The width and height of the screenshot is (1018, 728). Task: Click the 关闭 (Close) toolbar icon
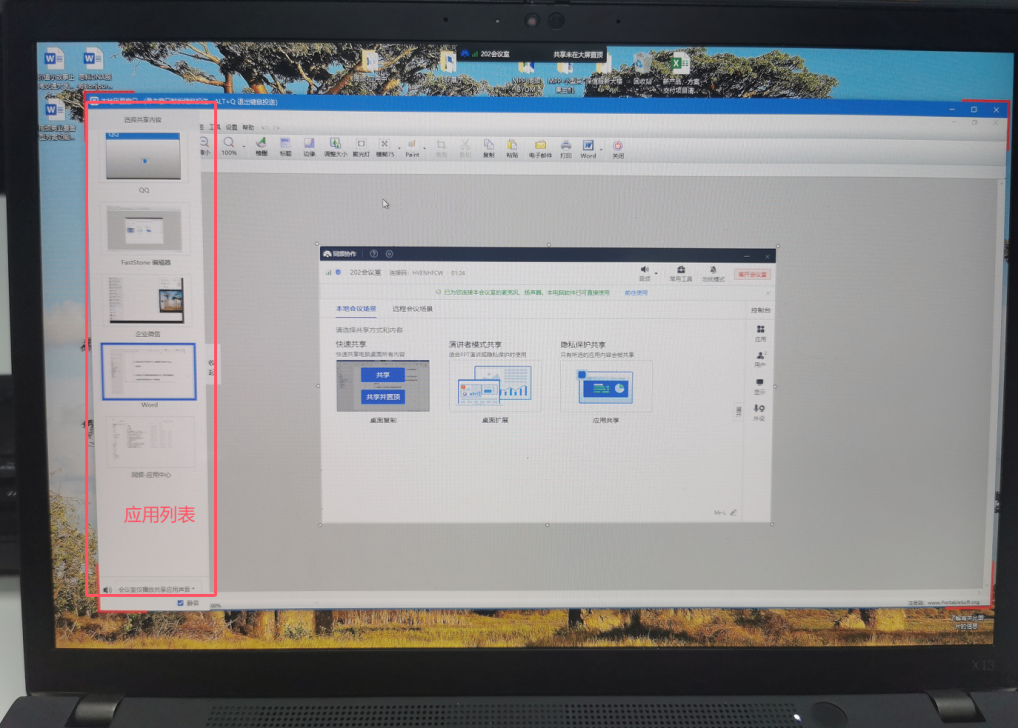[618, 148]
